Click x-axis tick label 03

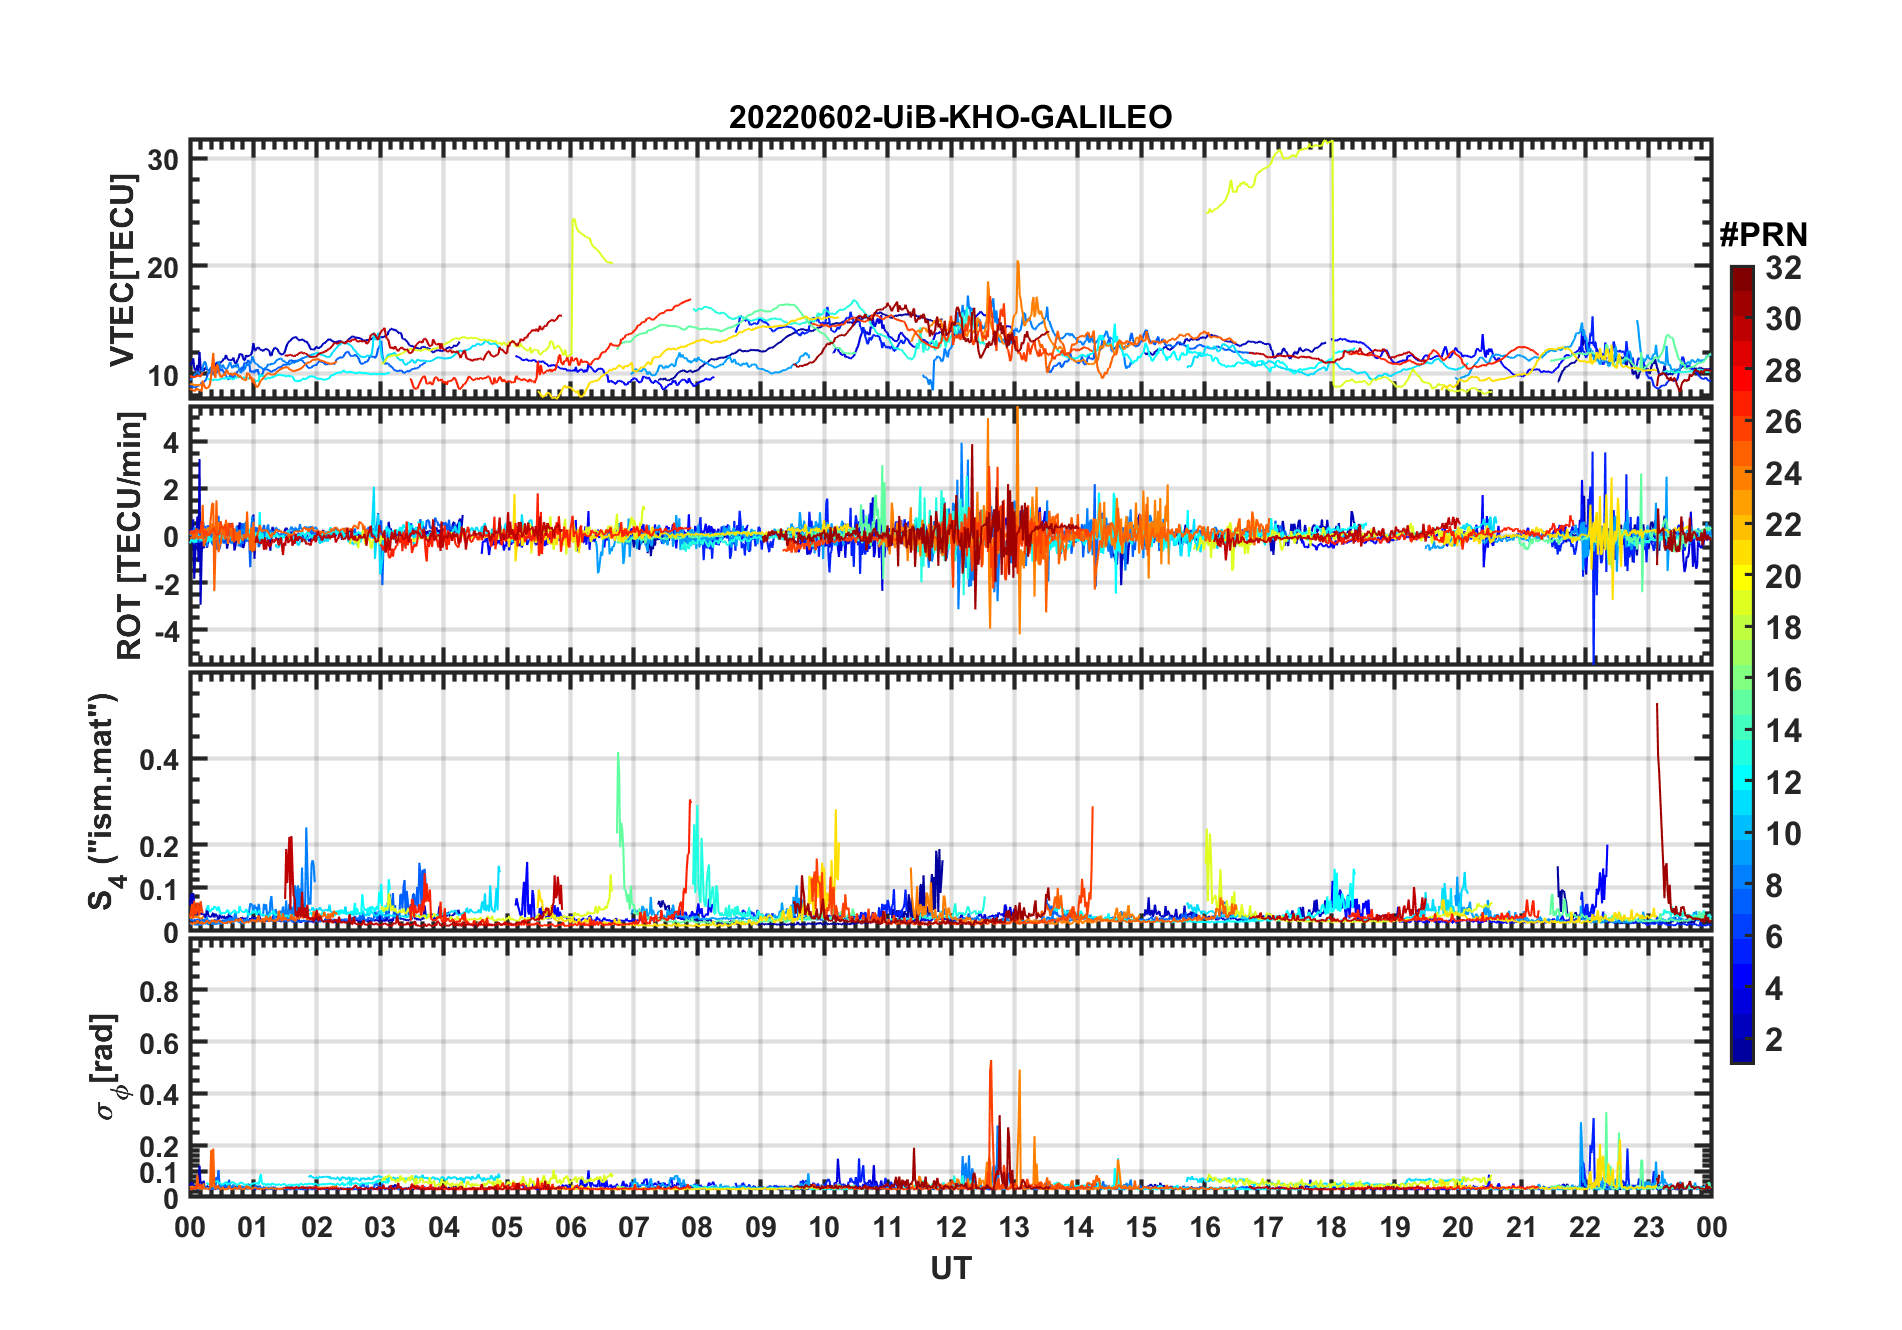[380, 1227]
